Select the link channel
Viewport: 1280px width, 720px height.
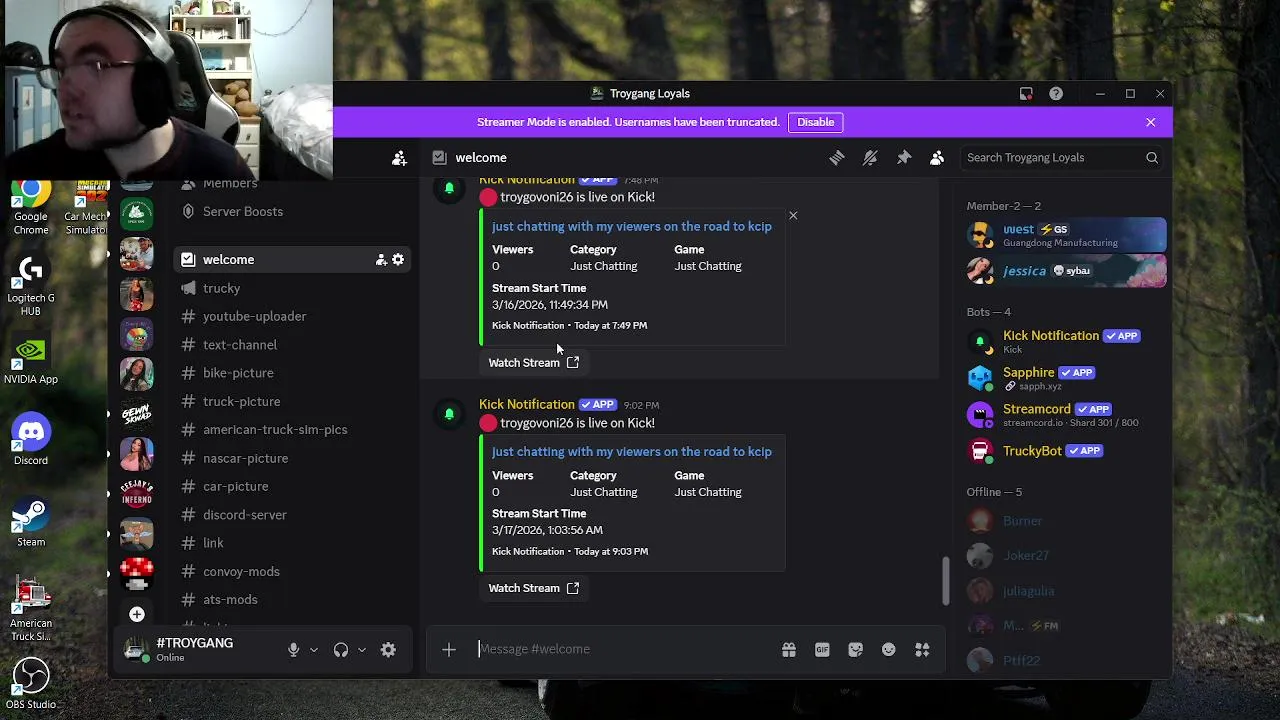(290, 543)
